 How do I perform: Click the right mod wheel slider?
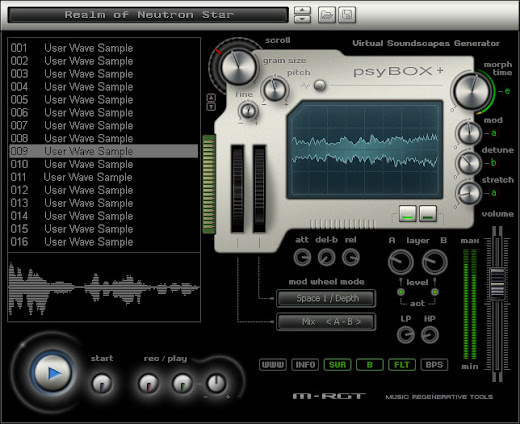[259, 188]
